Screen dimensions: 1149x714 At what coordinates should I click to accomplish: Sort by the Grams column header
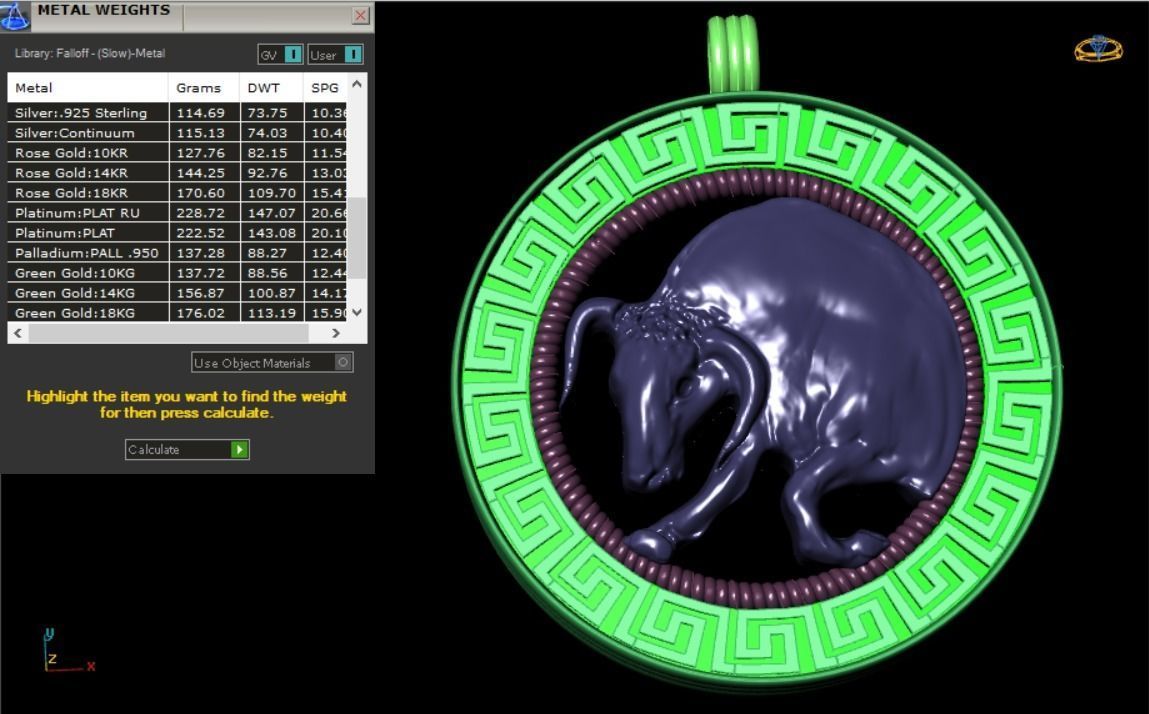pos(204,87)
